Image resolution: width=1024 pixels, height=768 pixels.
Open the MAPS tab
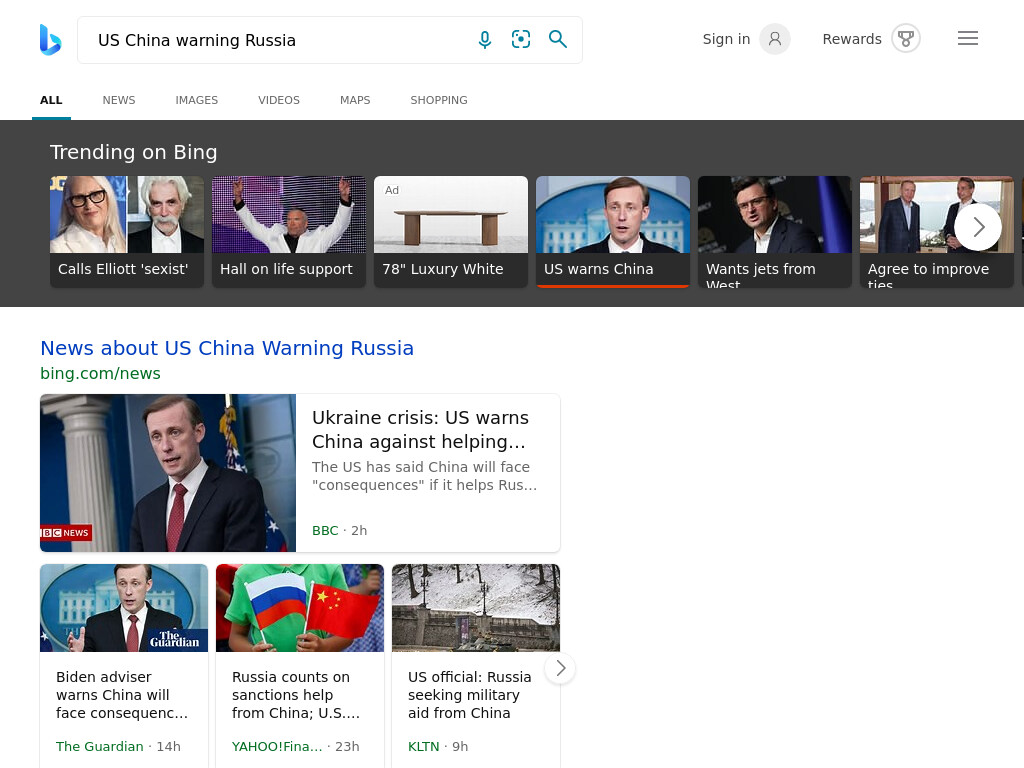pos(355,100)
